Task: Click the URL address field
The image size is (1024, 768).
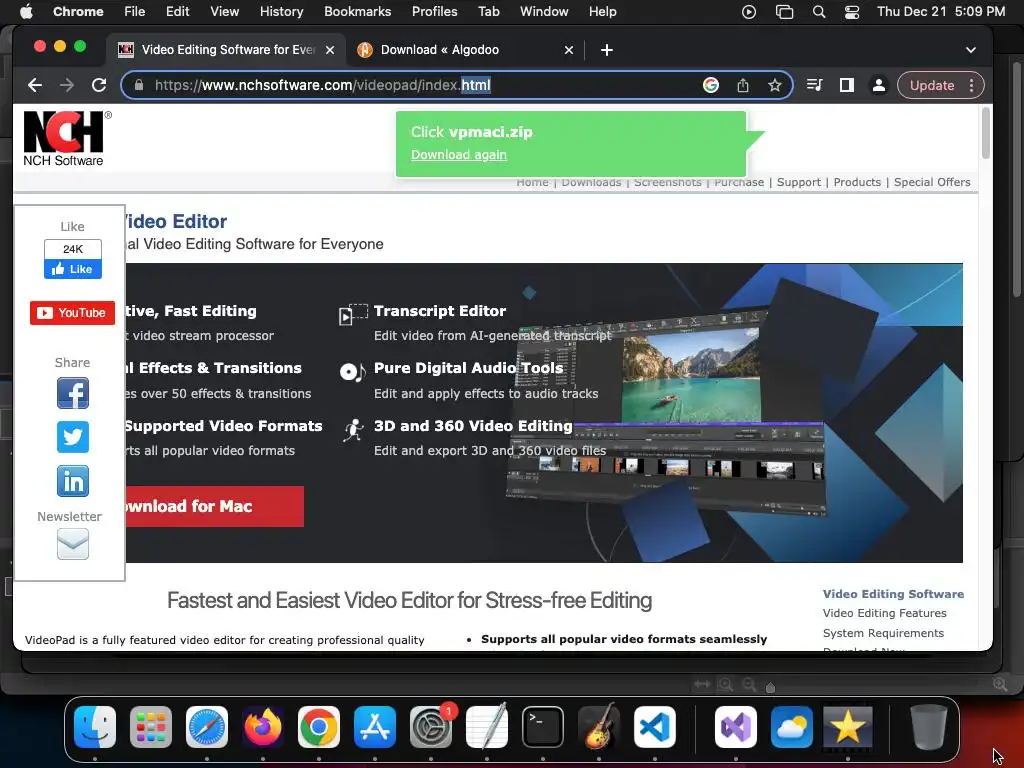Action: point(418,85)
